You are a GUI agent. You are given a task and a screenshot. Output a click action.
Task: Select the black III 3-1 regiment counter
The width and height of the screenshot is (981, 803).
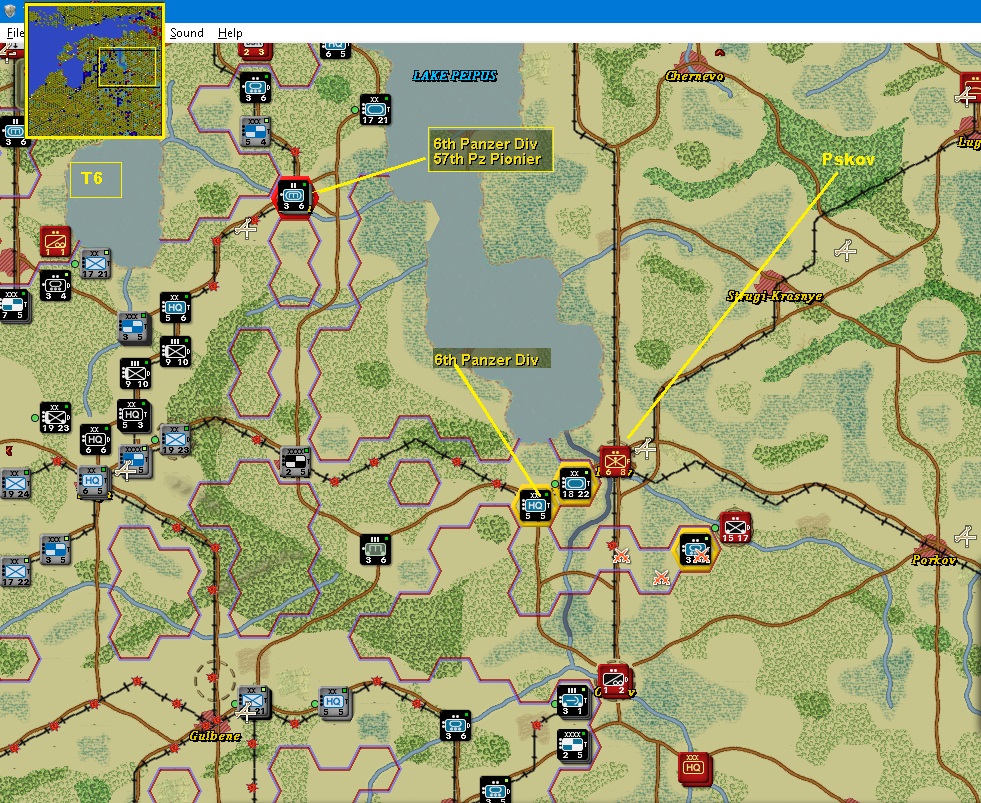pos(573,701)
